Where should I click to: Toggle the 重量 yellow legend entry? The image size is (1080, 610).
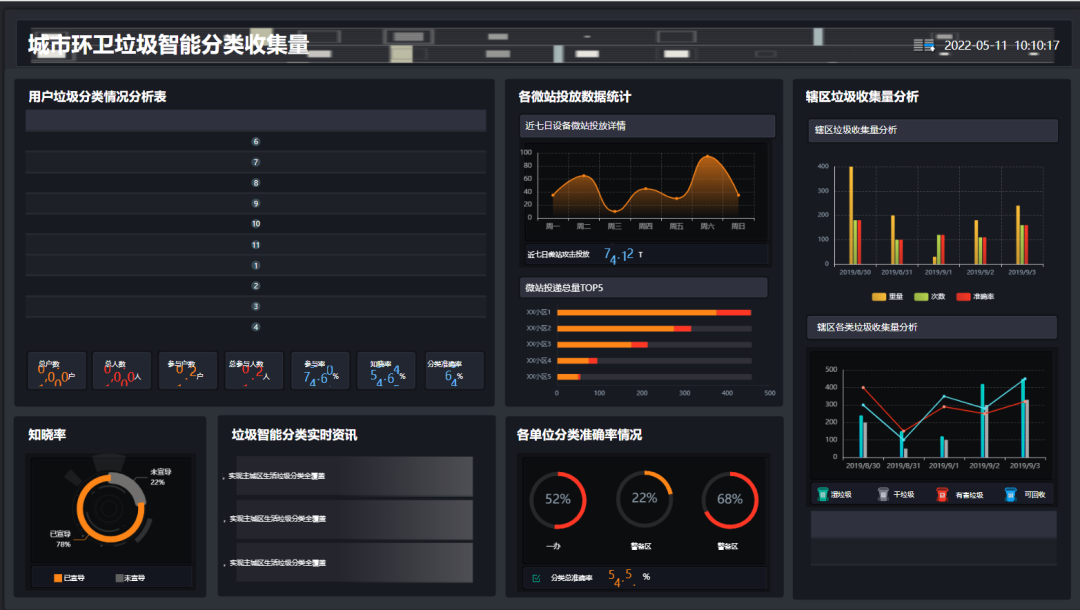[x=887, y=297]
